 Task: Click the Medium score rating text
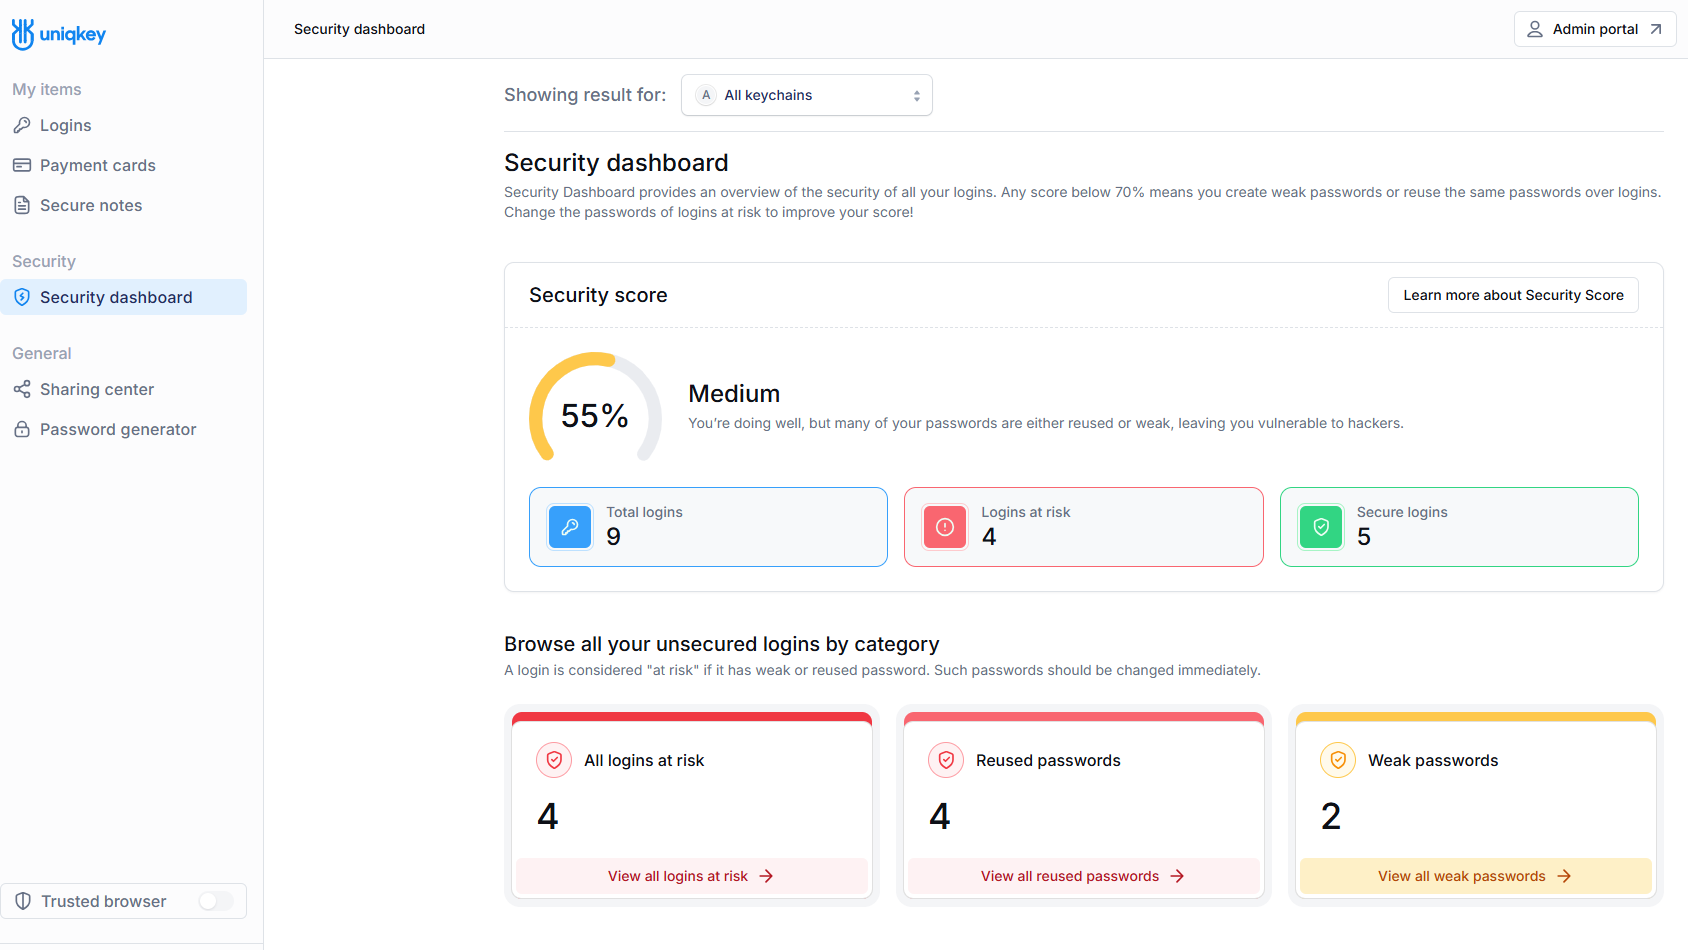click(x=734, y=394)
